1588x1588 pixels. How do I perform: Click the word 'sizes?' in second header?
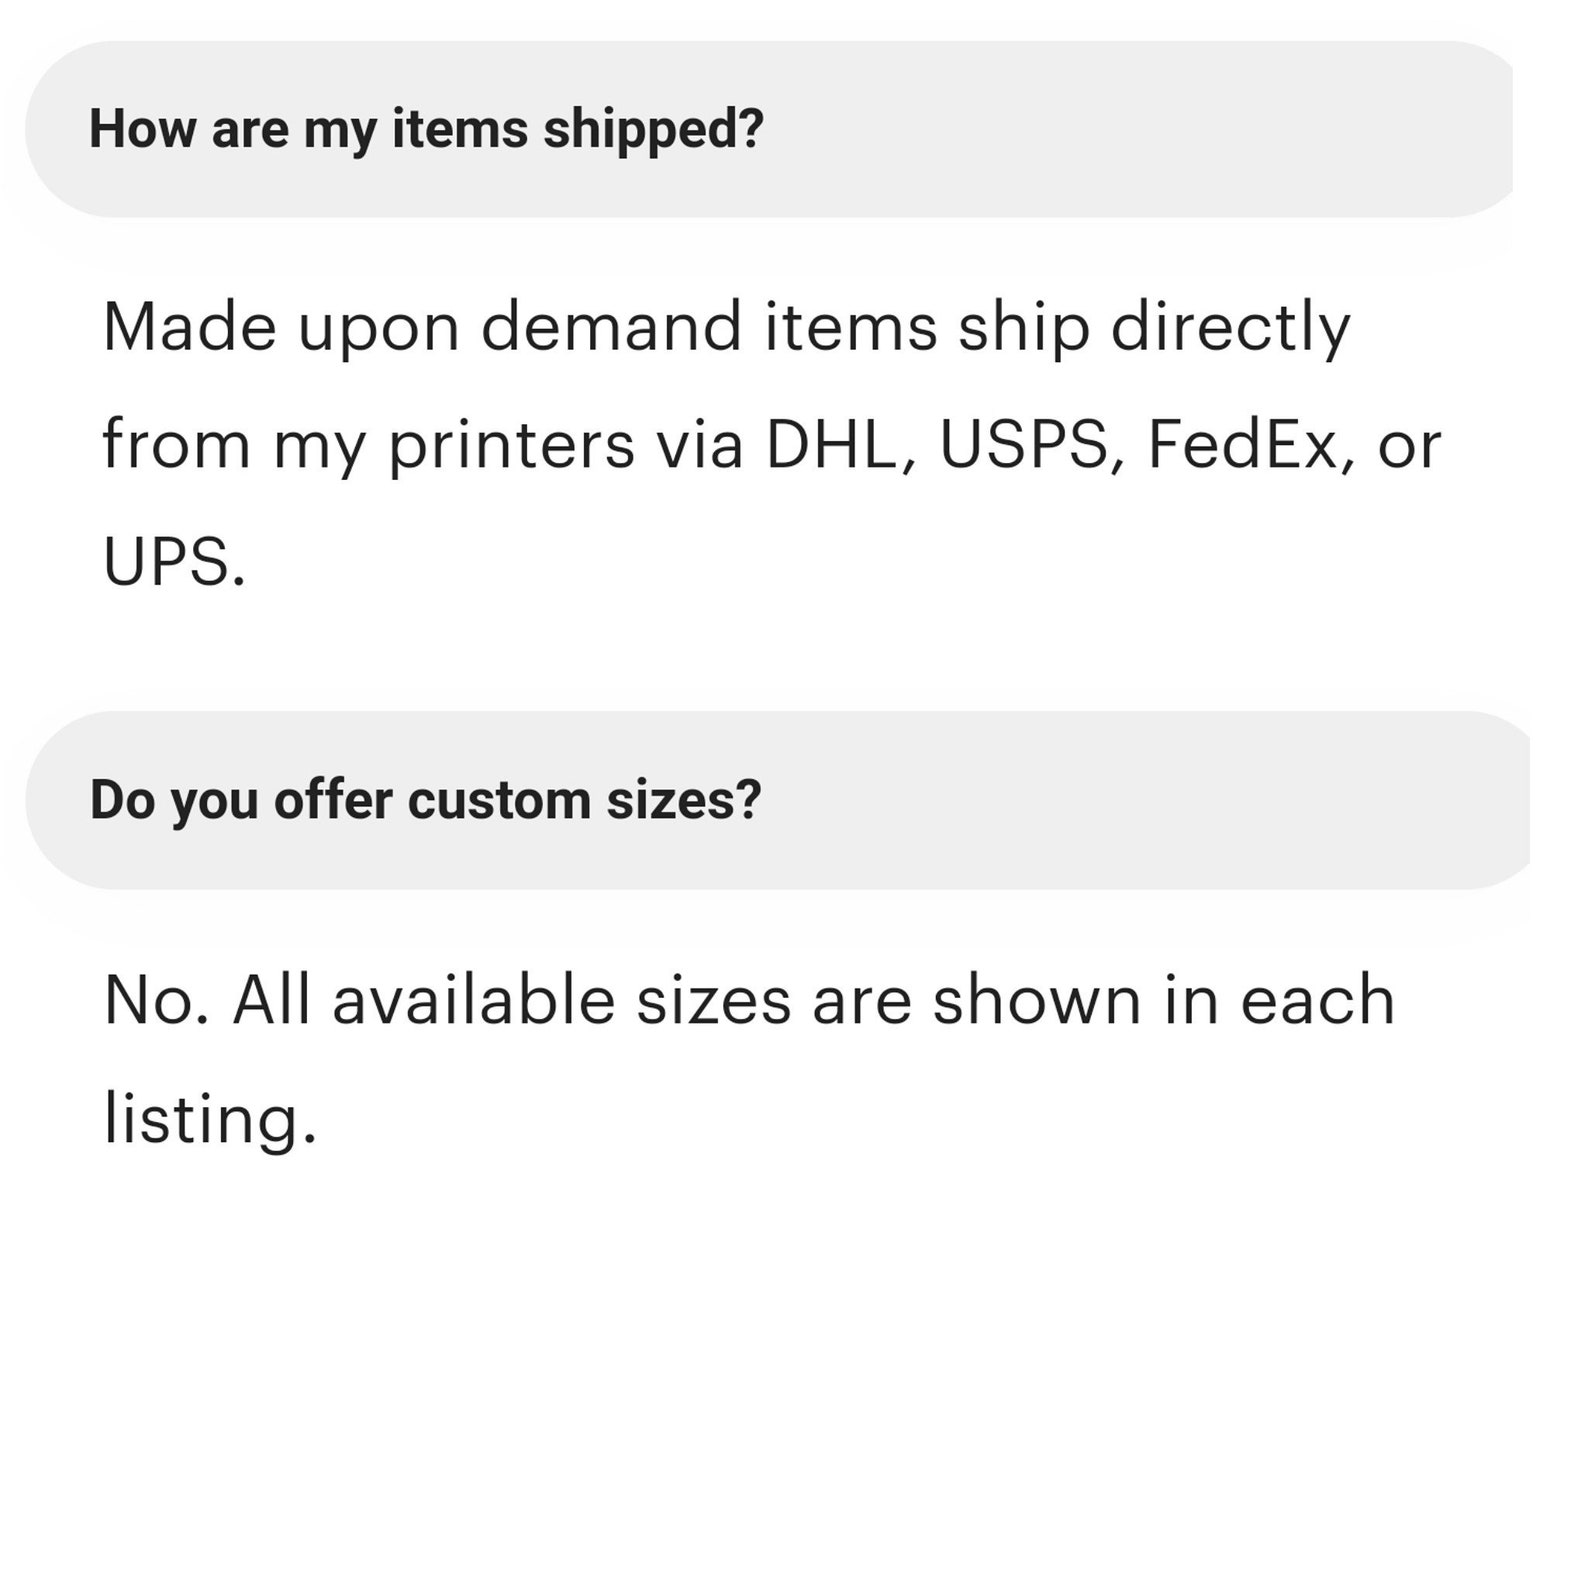point(684,800)
